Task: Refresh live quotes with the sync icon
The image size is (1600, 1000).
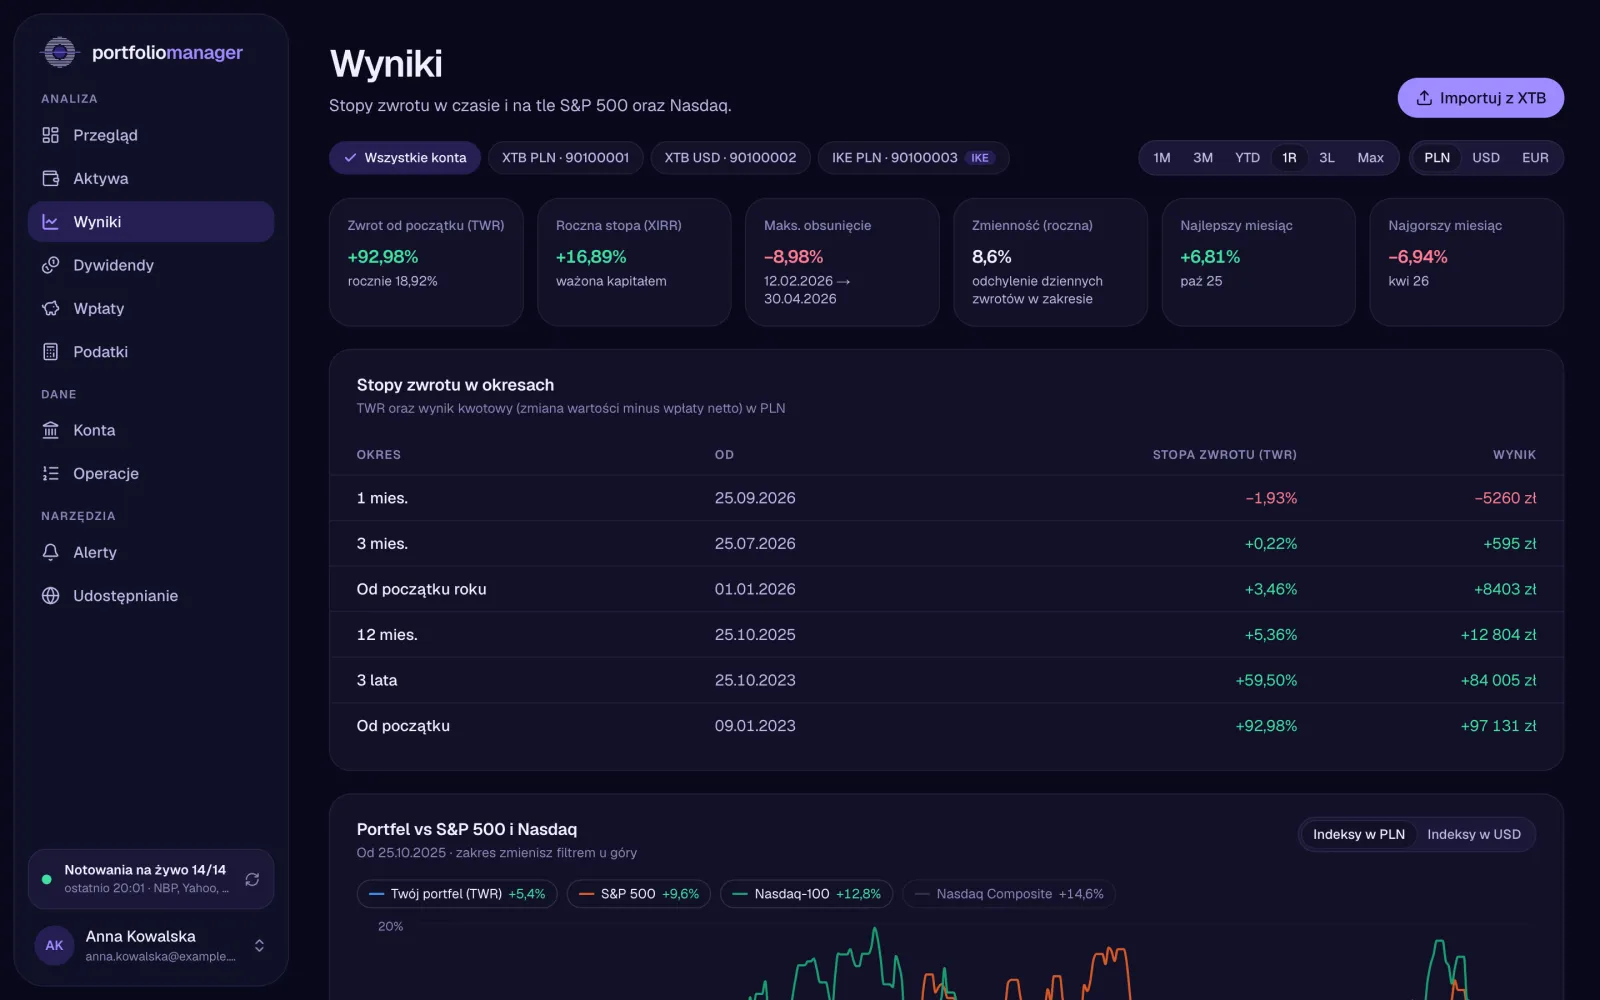Action: (x=252, y=879)
